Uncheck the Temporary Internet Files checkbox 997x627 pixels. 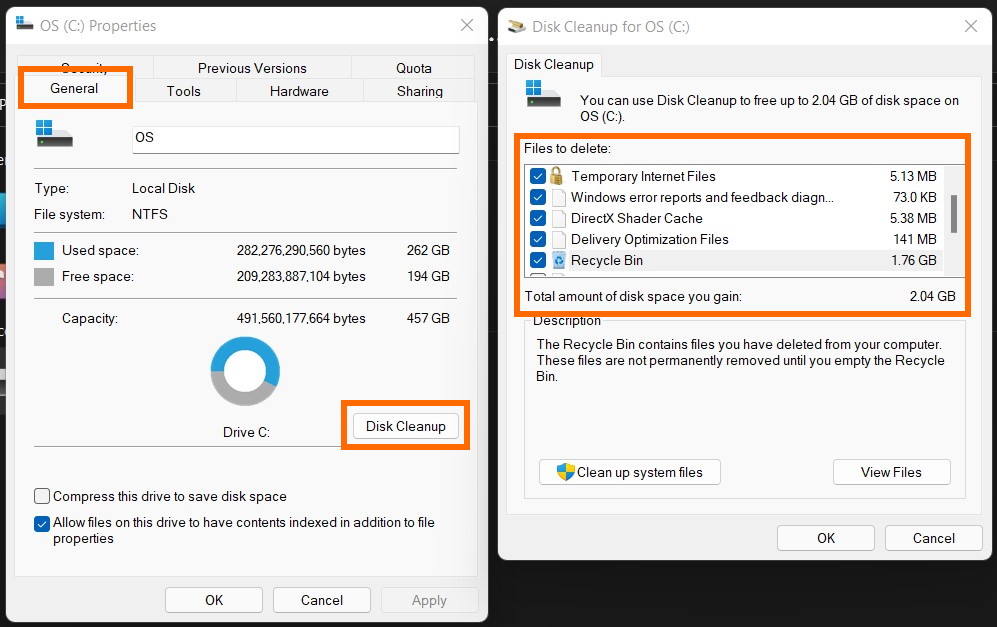pos(537,176)
